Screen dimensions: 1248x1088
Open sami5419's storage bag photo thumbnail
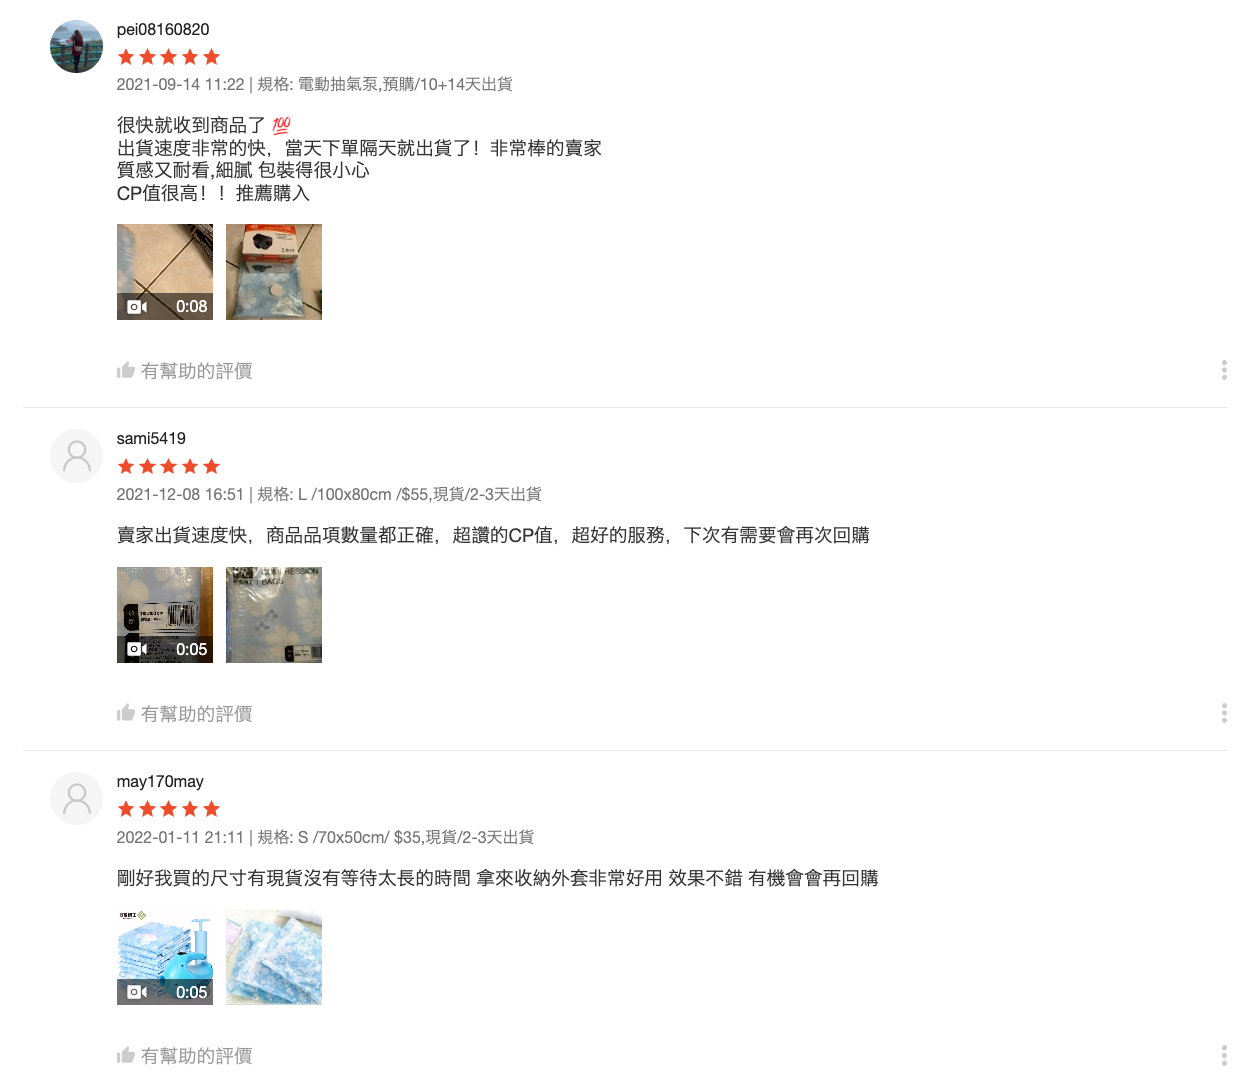(274, 615)
